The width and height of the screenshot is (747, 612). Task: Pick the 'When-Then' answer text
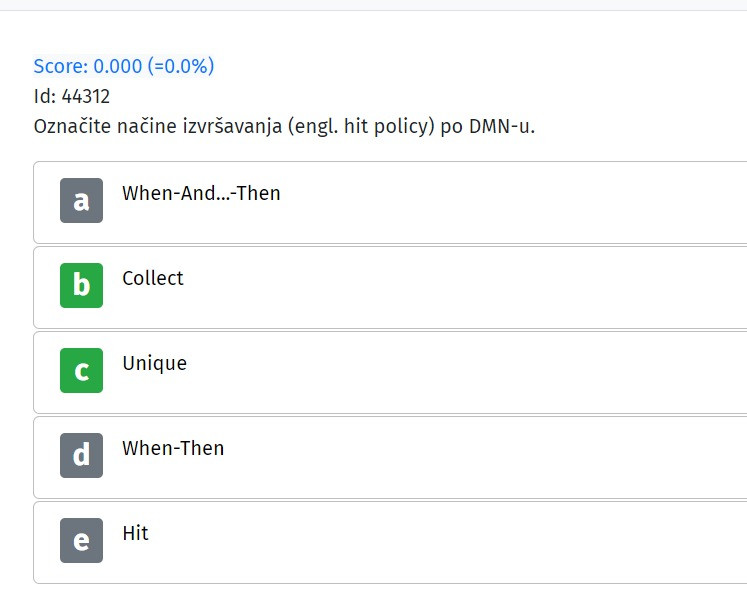(173, 448)
